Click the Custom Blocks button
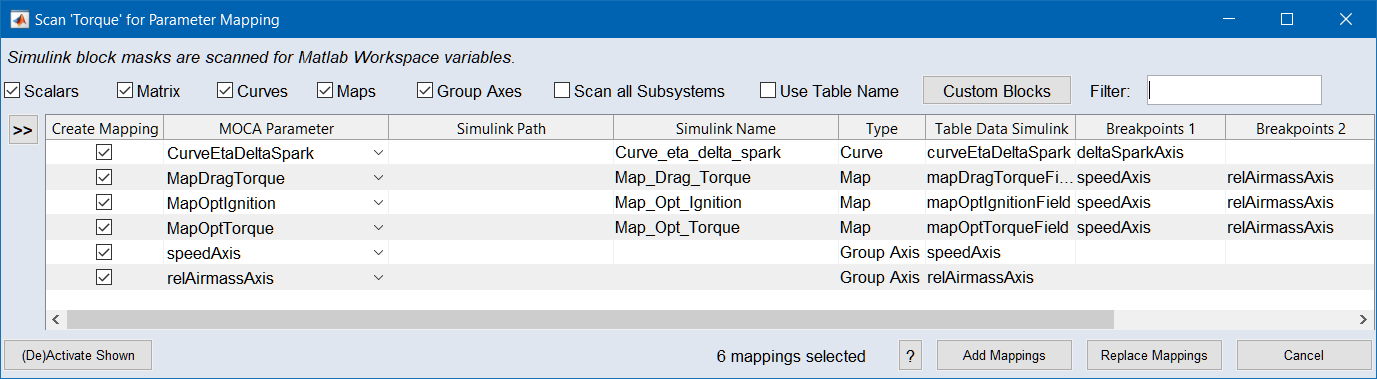 [997, 91]
